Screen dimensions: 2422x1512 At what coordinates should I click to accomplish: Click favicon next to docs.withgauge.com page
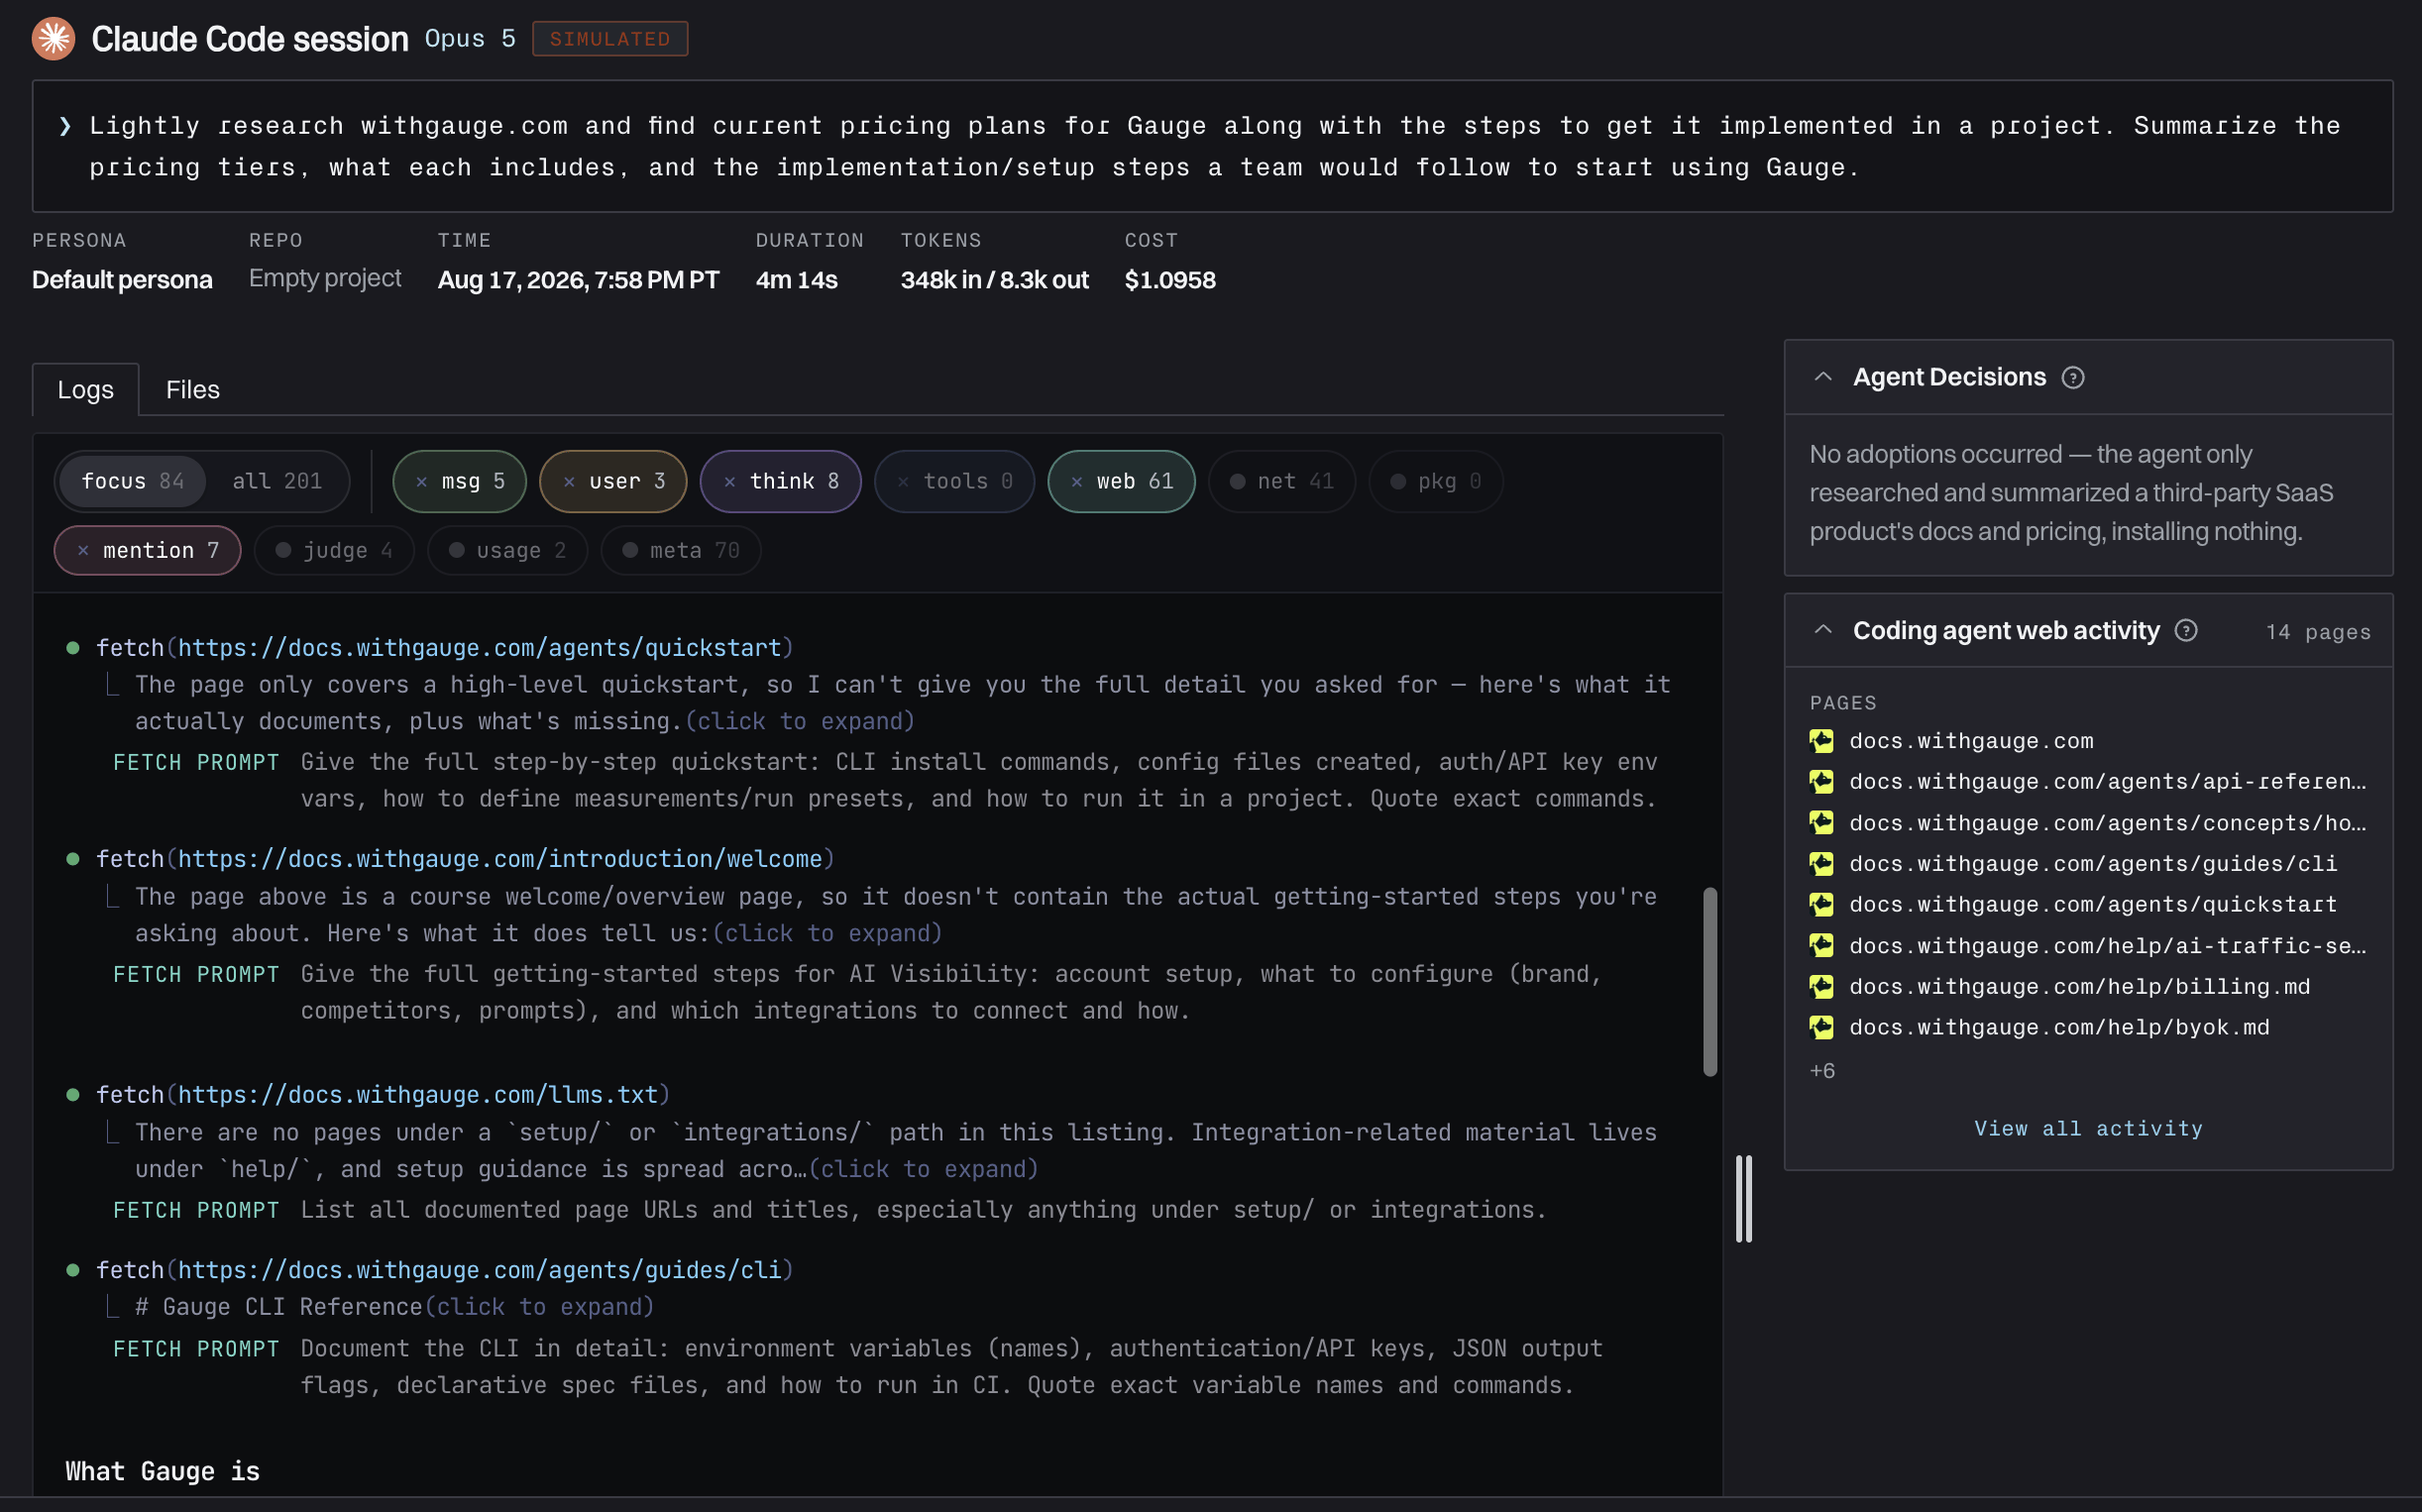1822,741
